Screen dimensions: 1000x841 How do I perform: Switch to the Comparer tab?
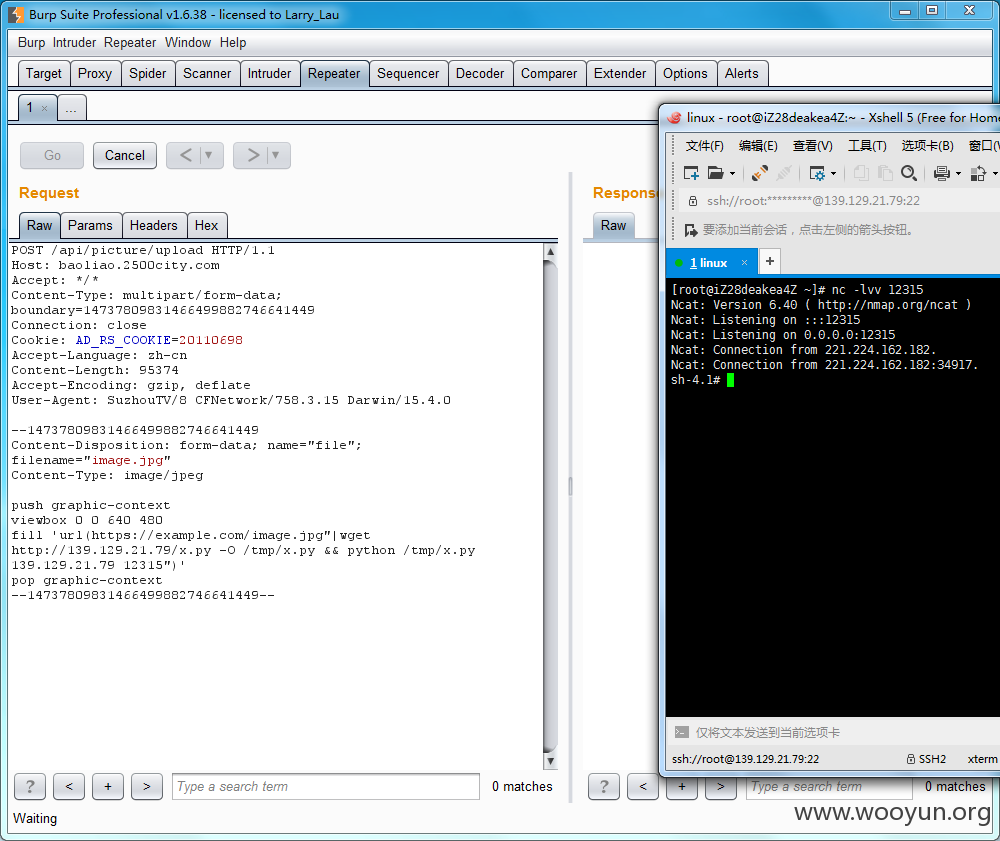point(548,73)
